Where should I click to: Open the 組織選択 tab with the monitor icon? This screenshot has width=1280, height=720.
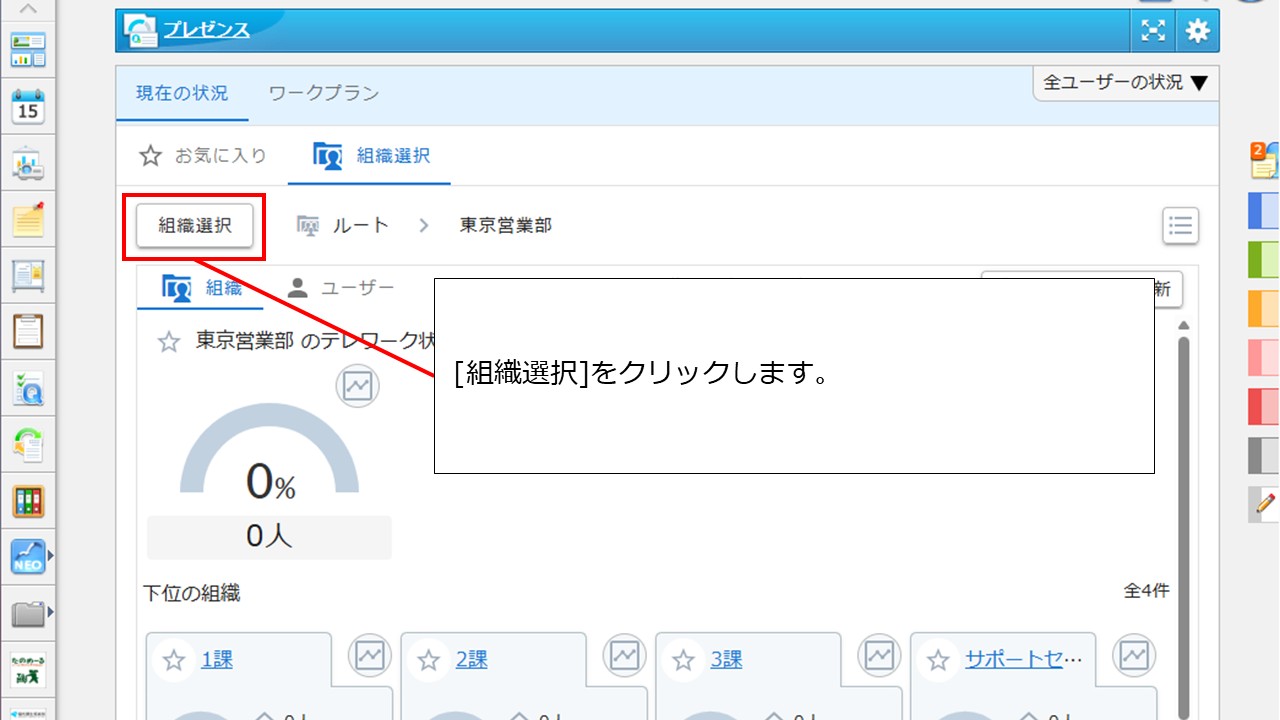coord(370,156)
